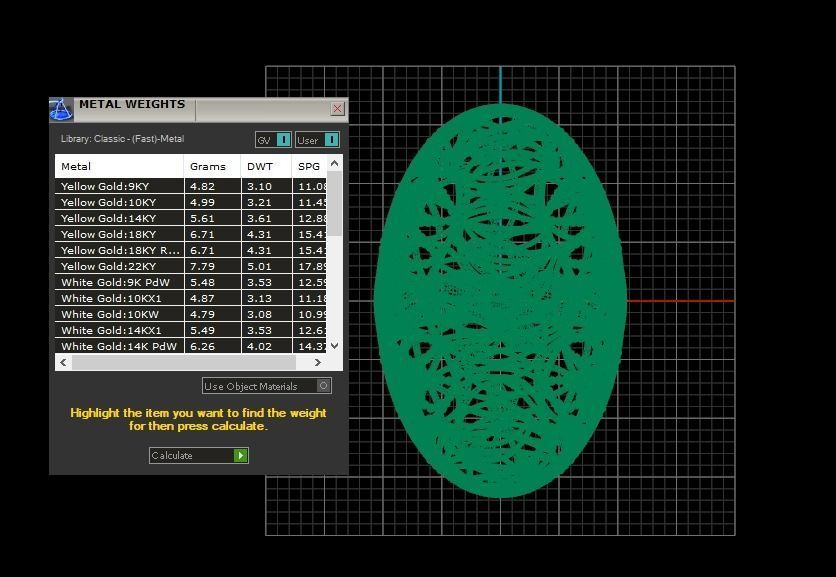
Task: Select the White Gold:10KW row
Action: [x=191, y=314]
